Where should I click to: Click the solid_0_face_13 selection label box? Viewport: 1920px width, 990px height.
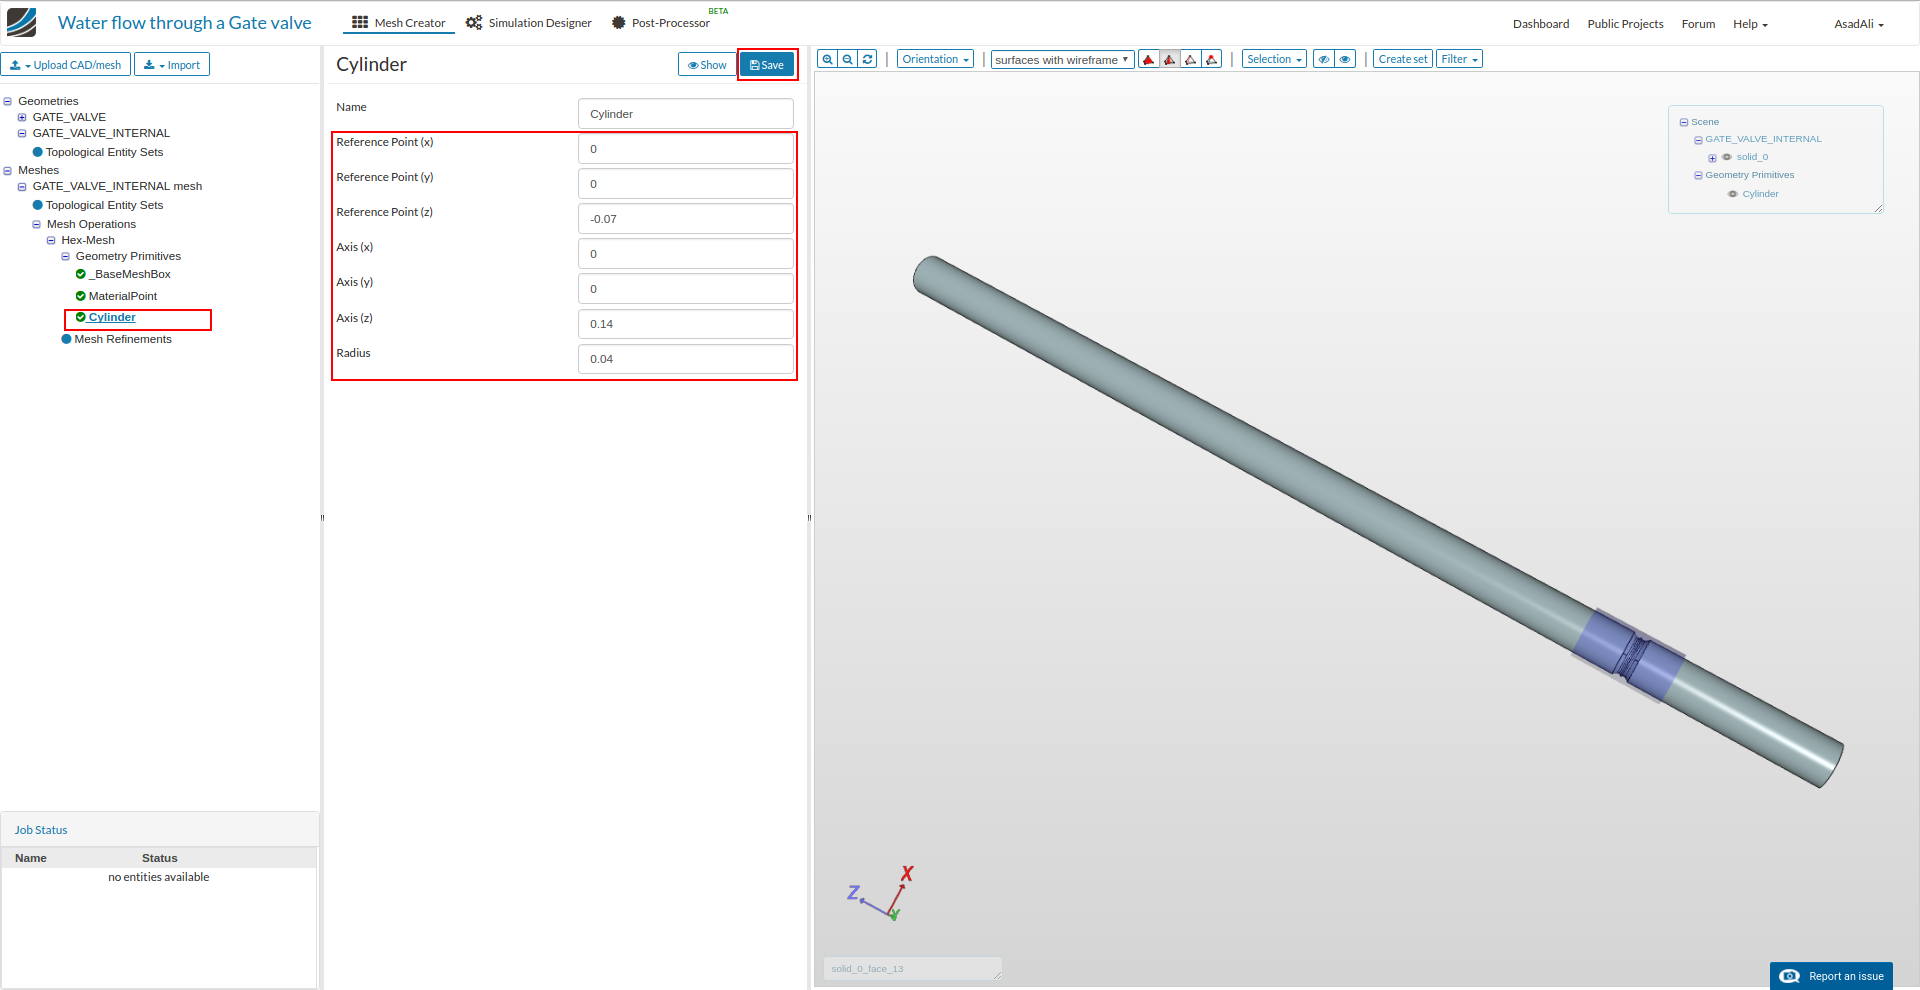coord(912,968)
